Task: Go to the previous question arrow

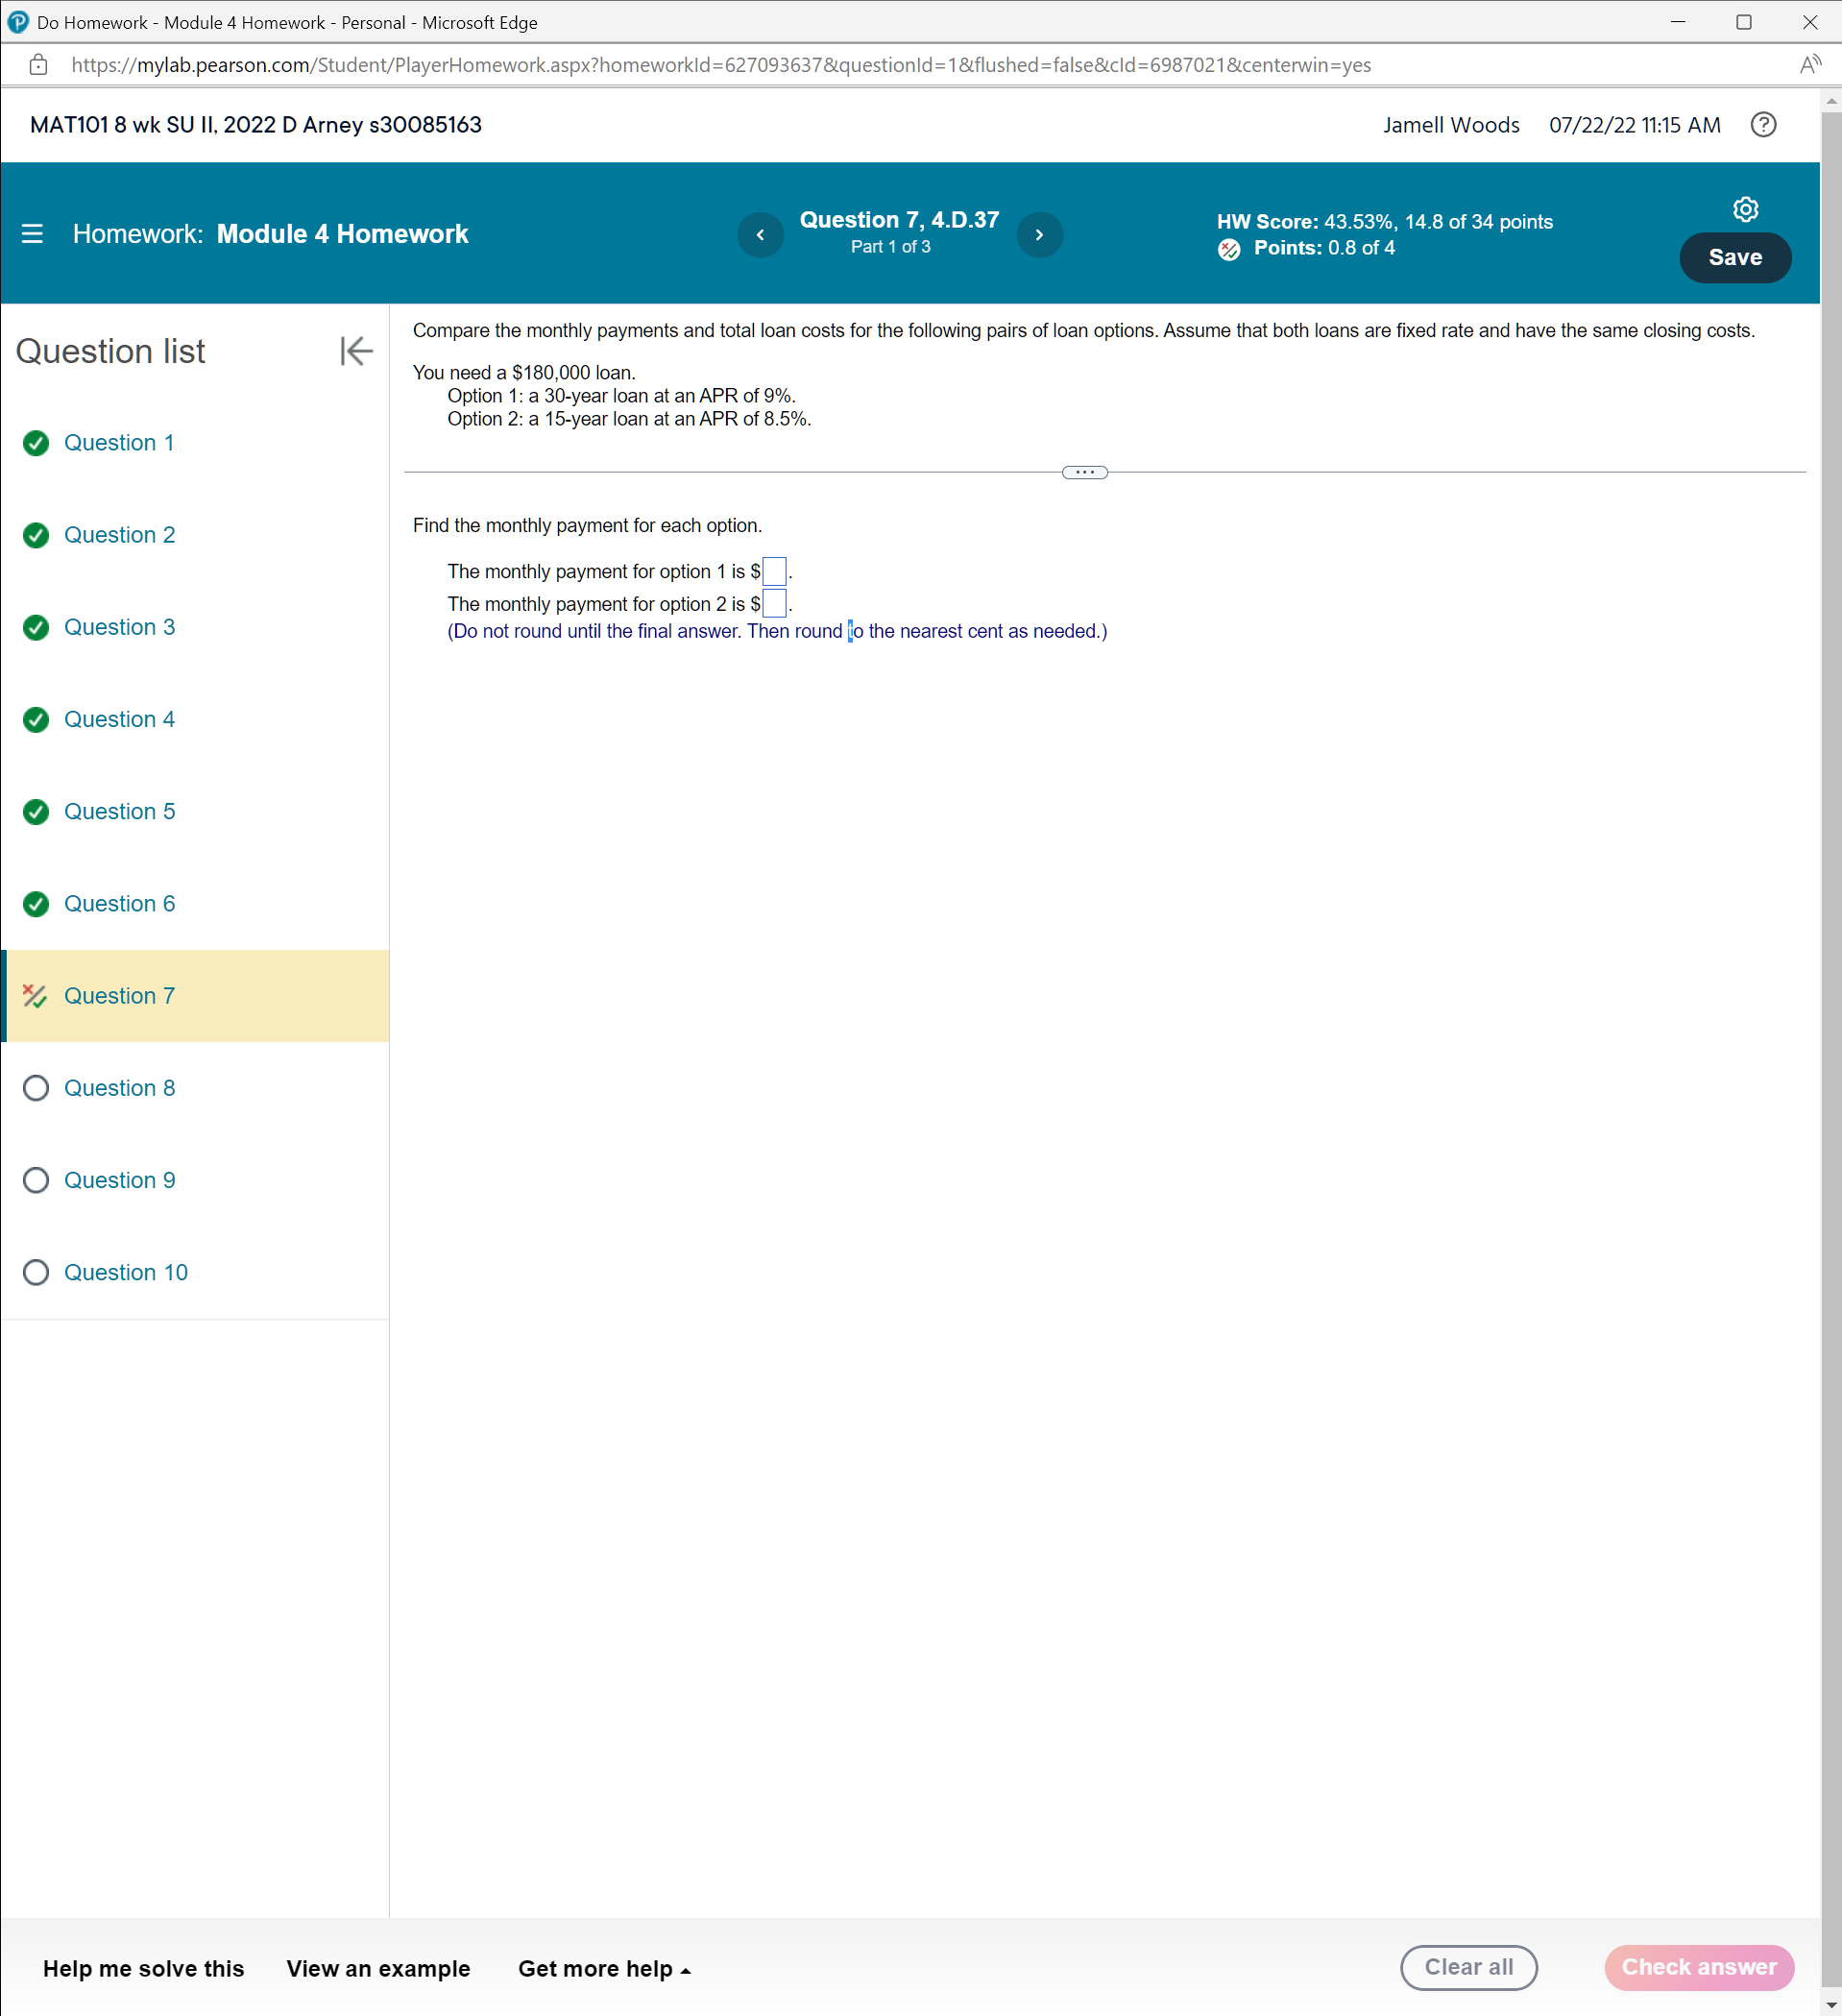Action: point(760,235)
